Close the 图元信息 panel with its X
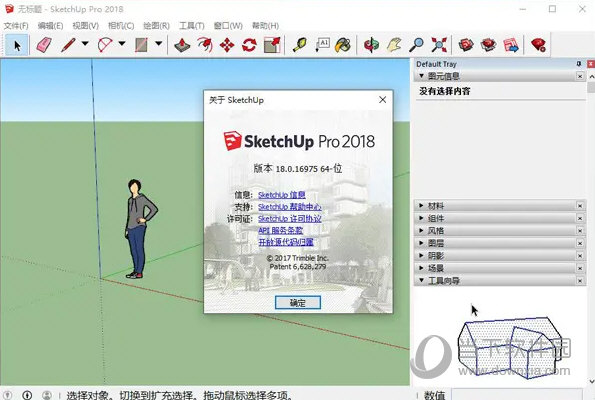595x400 pixels. [x=580, y=76]
